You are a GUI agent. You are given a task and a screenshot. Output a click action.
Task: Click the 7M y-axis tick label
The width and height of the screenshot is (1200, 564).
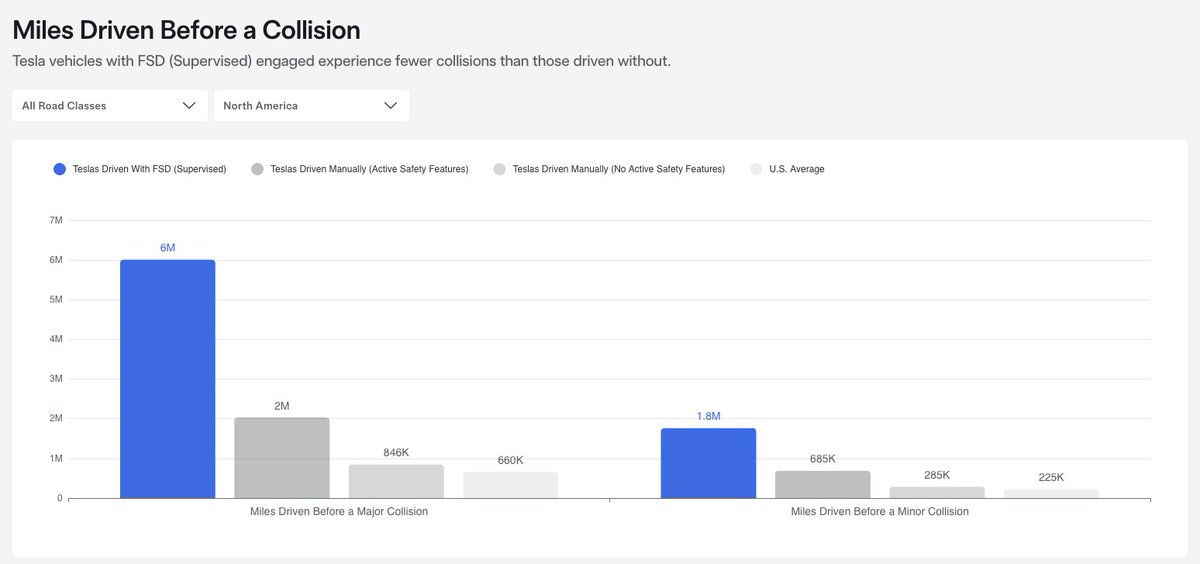[55, 220]
